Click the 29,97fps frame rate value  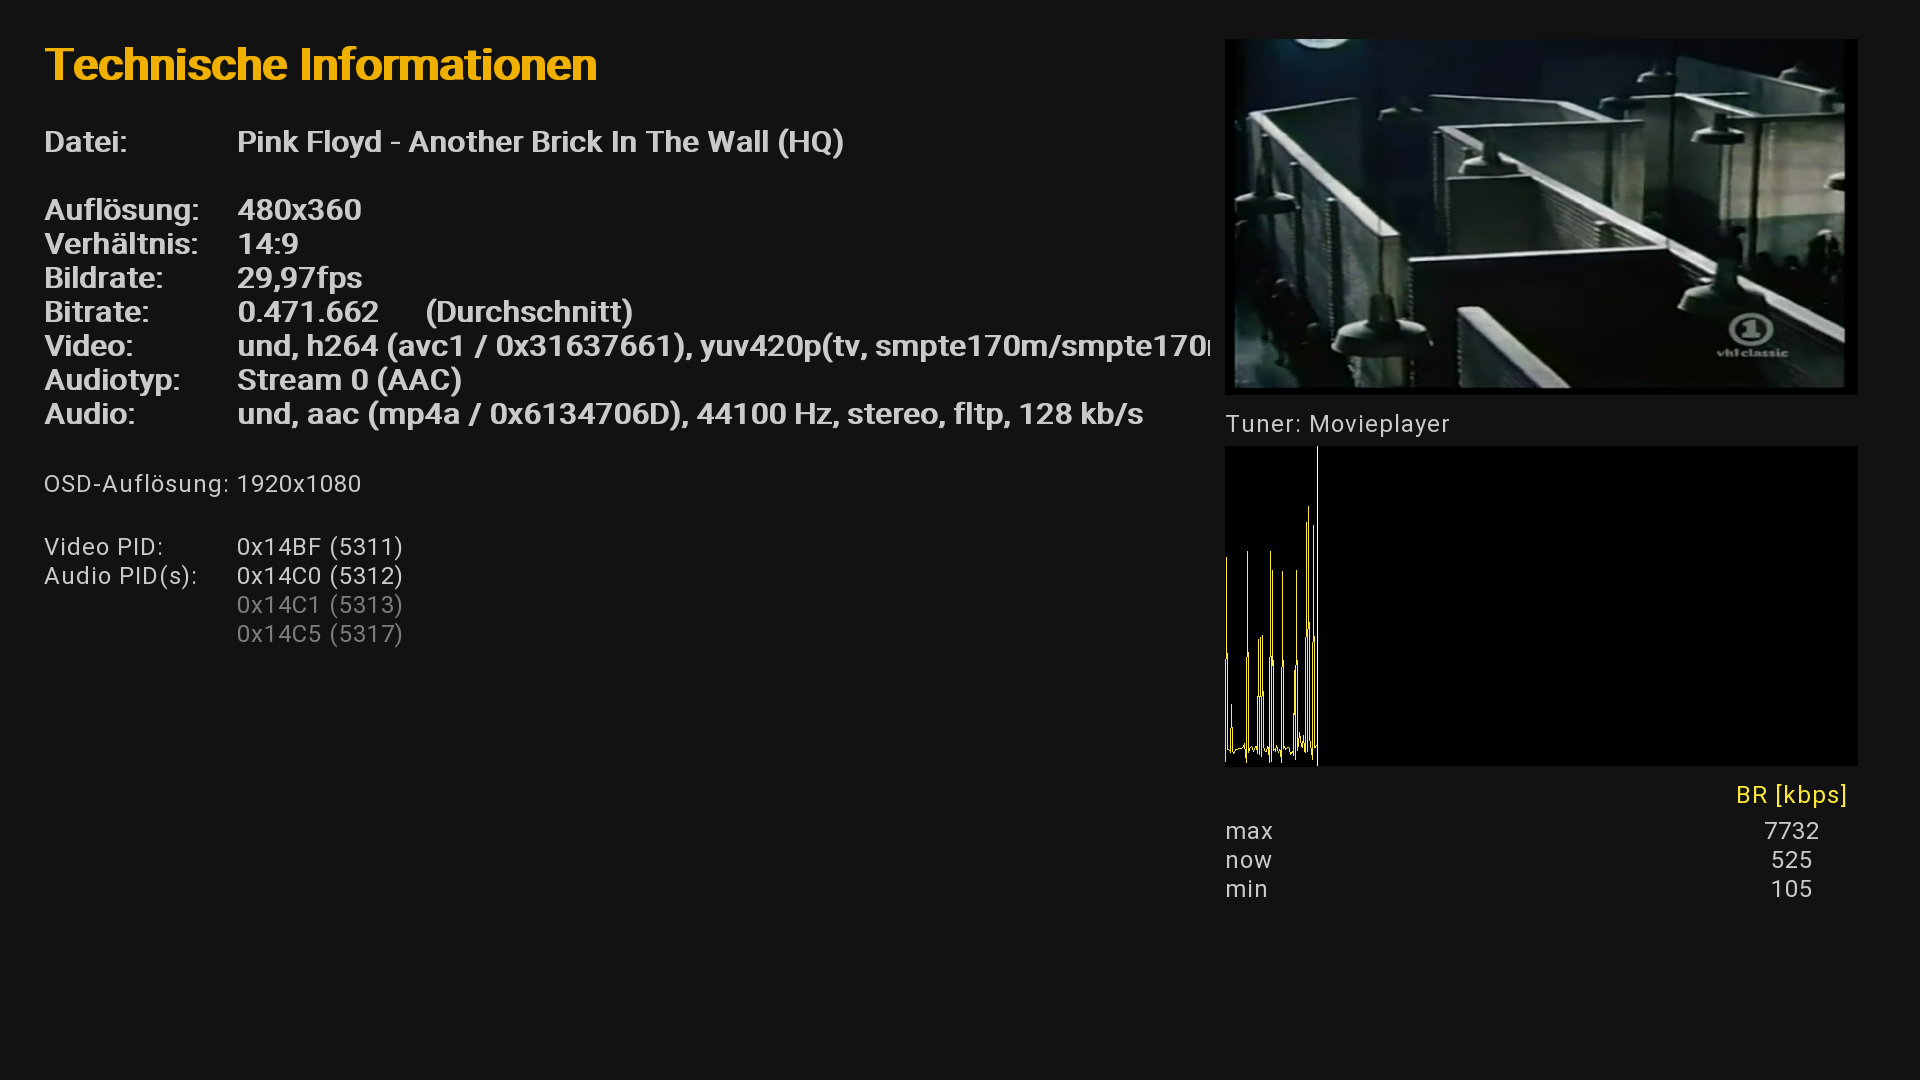[x=299, y=278]
